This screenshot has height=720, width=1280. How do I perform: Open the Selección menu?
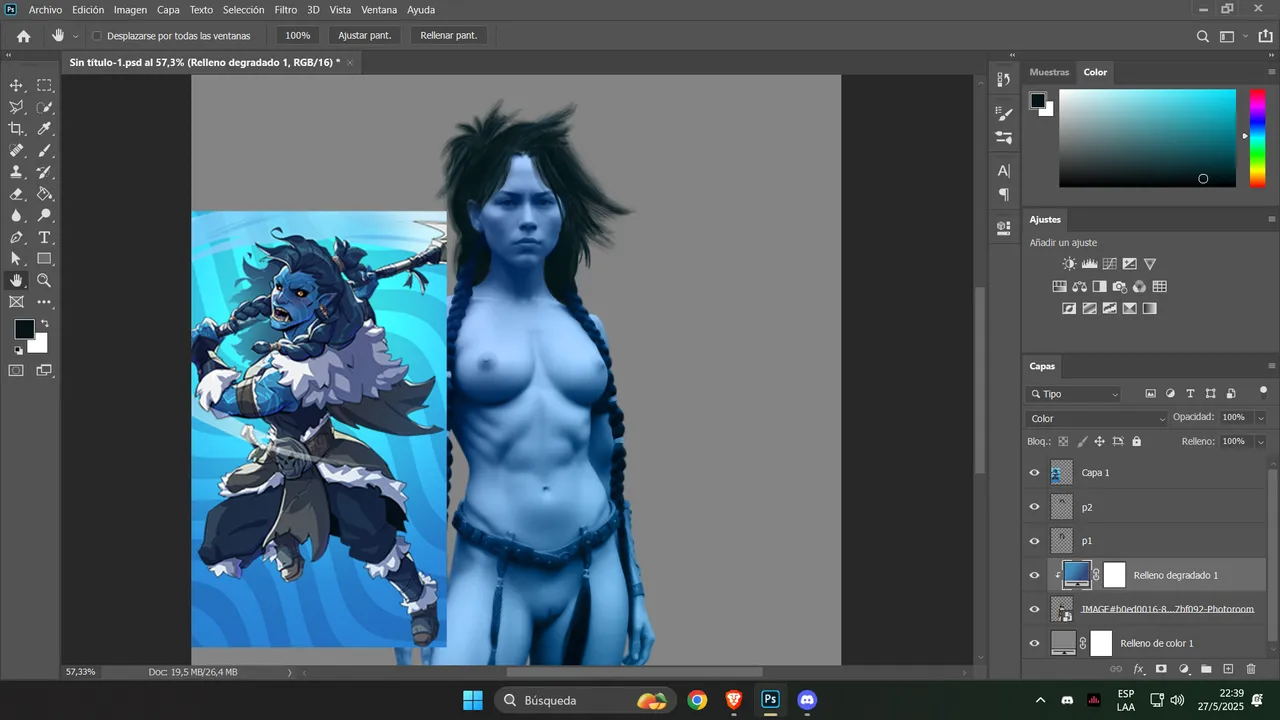point(243,10)
